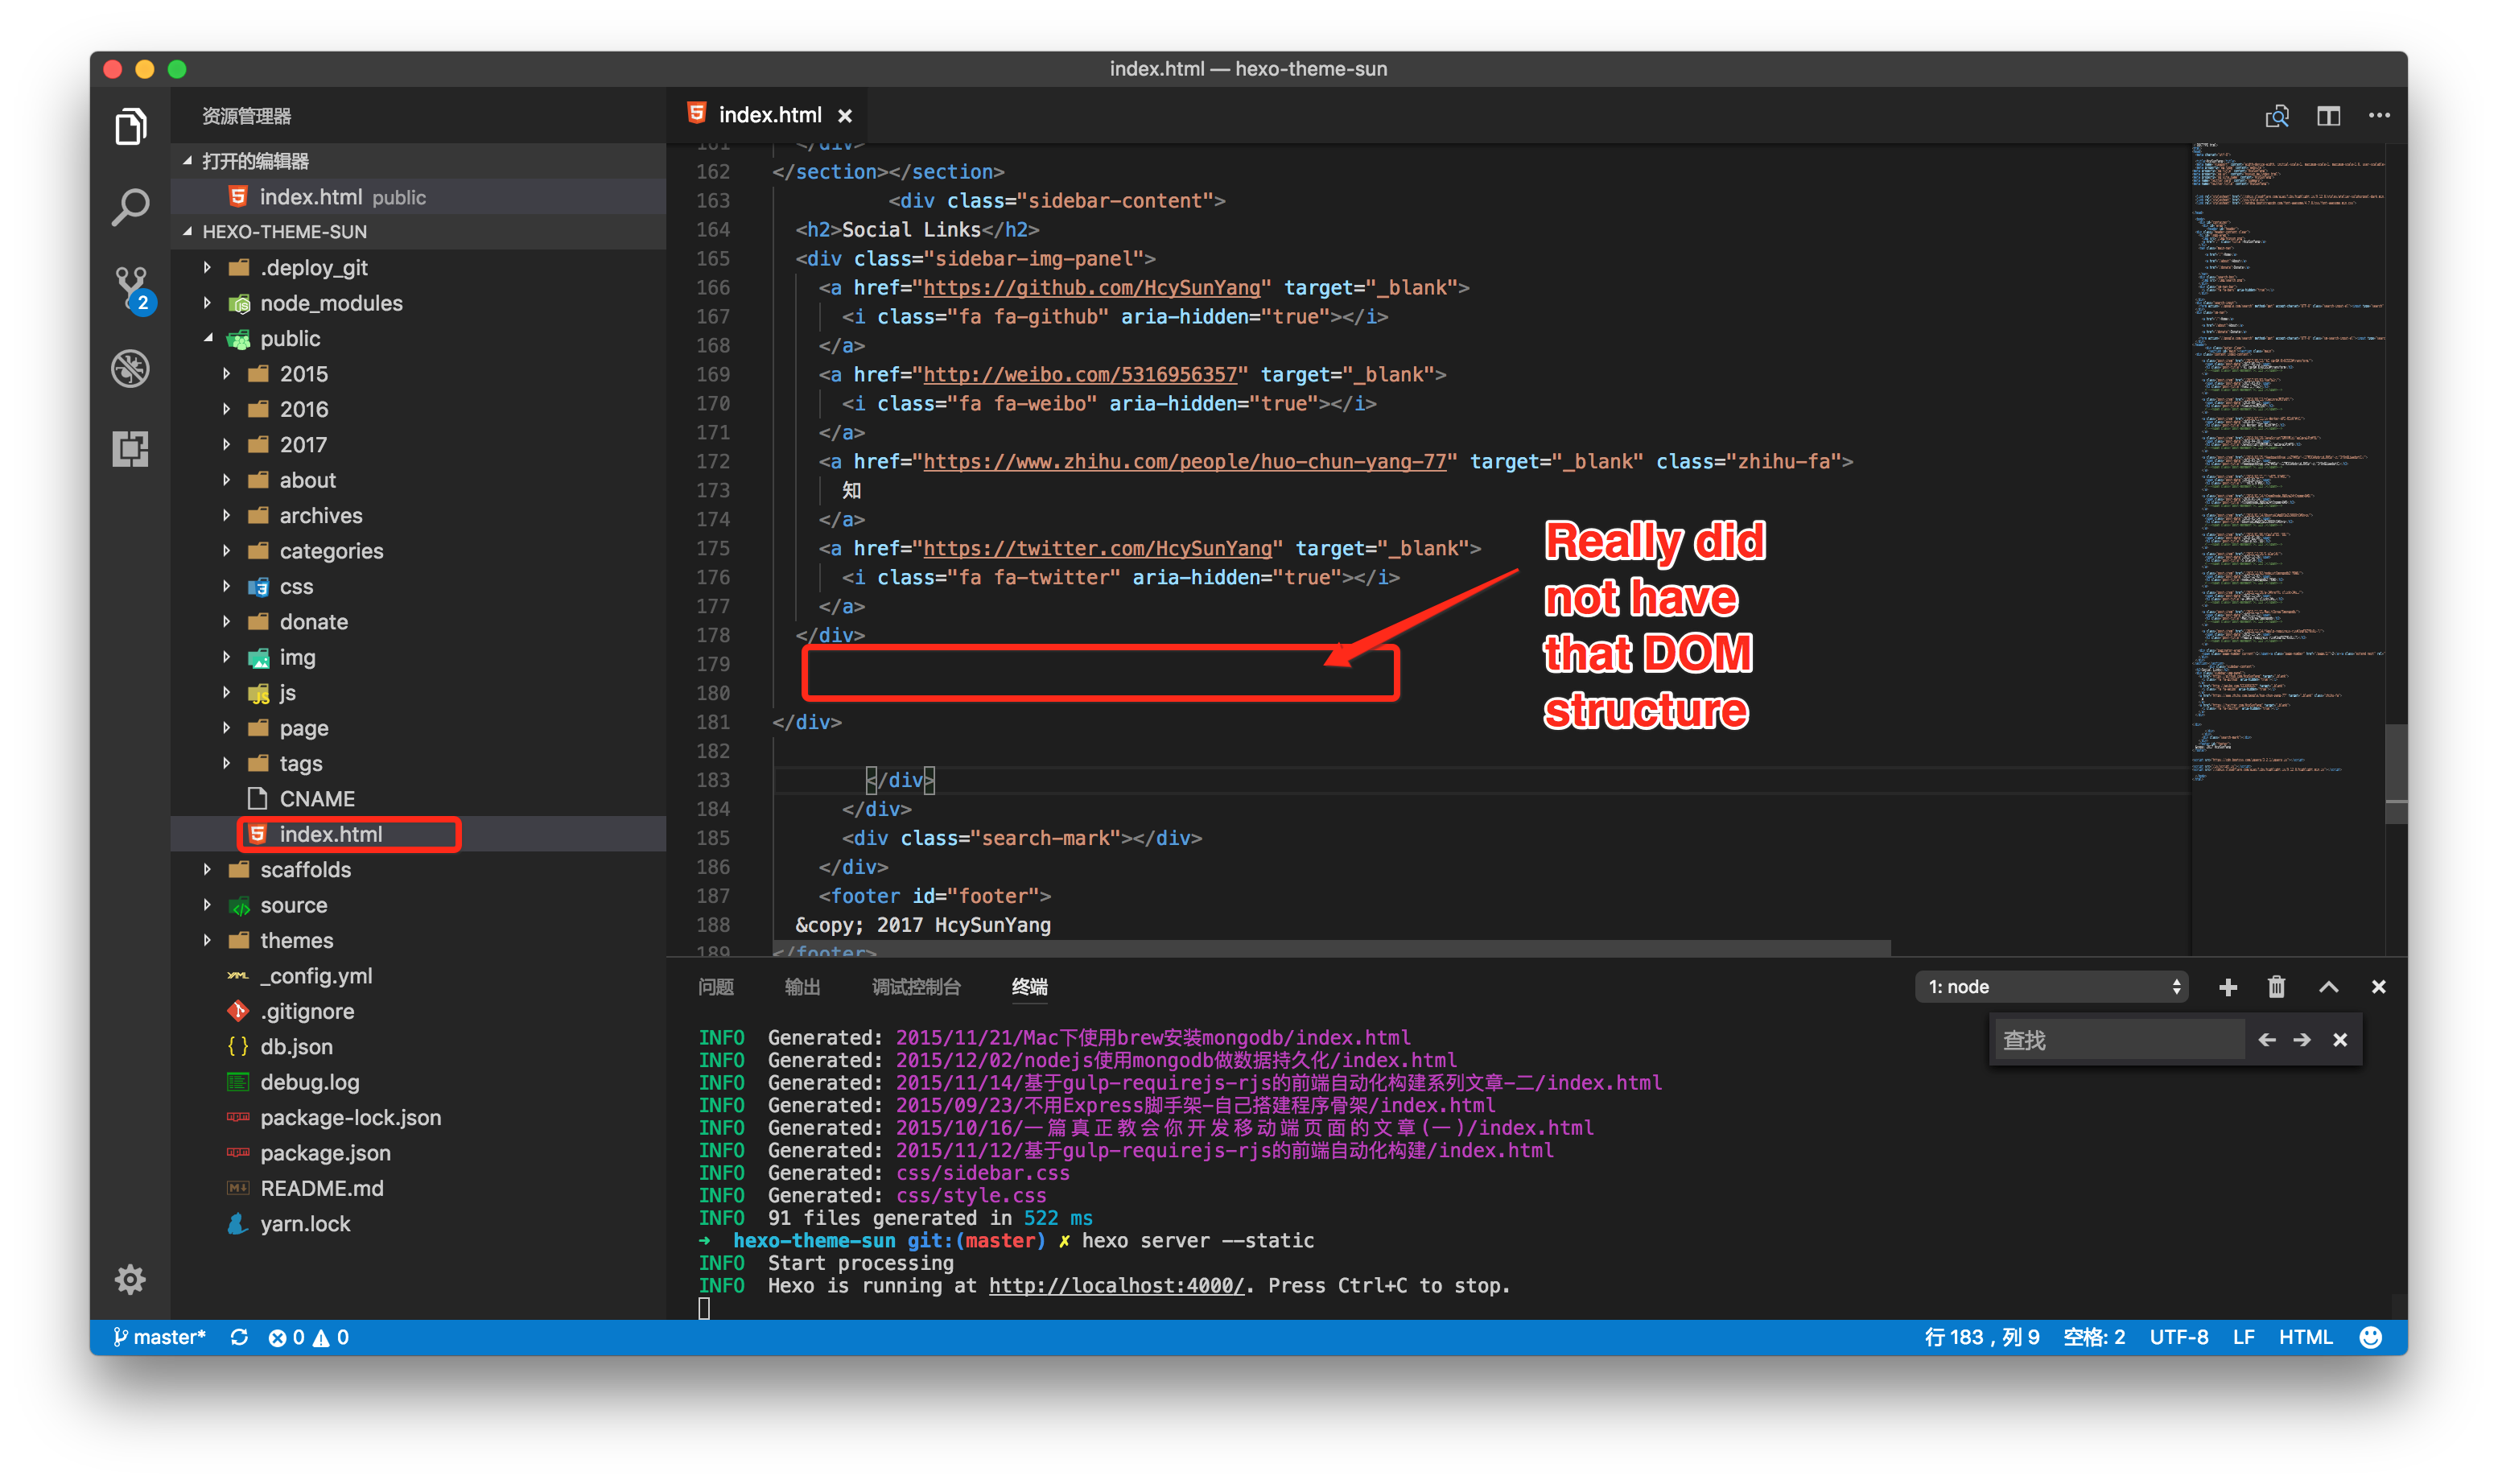The height and width of the screenshot is (1484, 2498).
Task: Click the sync changes status icon
Action: pos(239,1337)
